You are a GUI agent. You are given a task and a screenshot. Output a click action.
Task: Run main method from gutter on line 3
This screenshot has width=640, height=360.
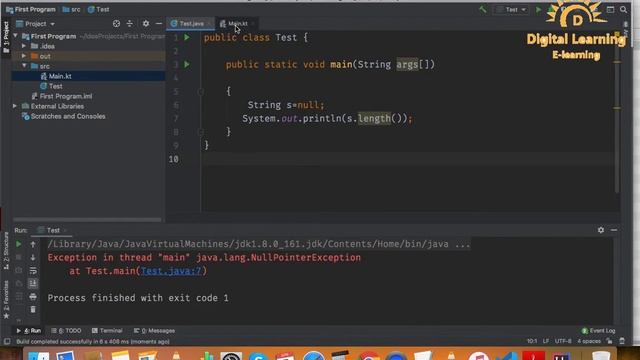click(x=187, y=64)
